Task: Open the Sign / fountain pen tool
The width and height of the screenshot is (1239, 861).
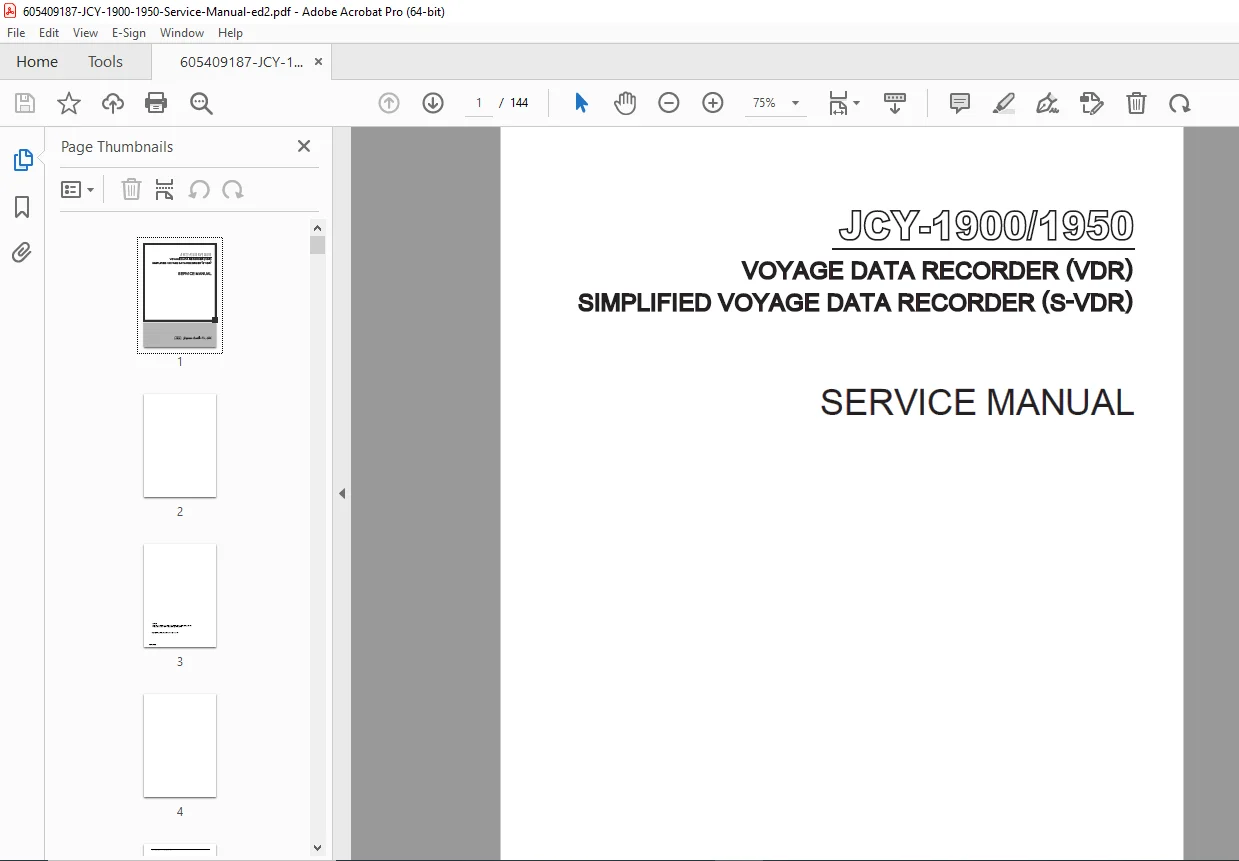Action: point(1048,103)
